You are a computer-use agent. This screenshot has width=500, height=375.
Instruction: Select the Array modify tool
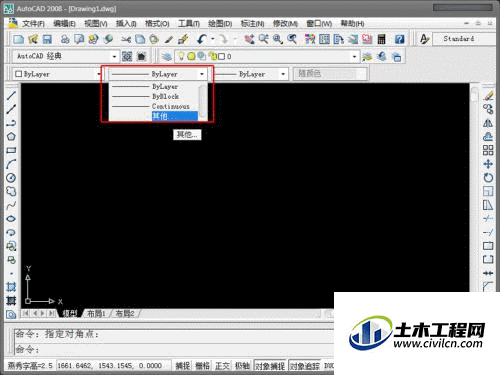[488, 150]
